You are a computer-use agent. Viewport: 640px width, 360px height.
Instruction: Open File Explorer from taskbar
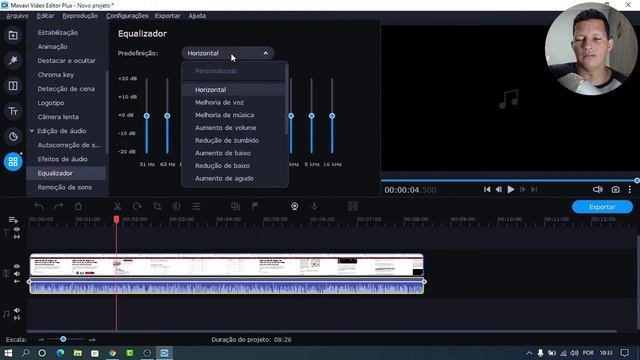click(x=78, y=353)
